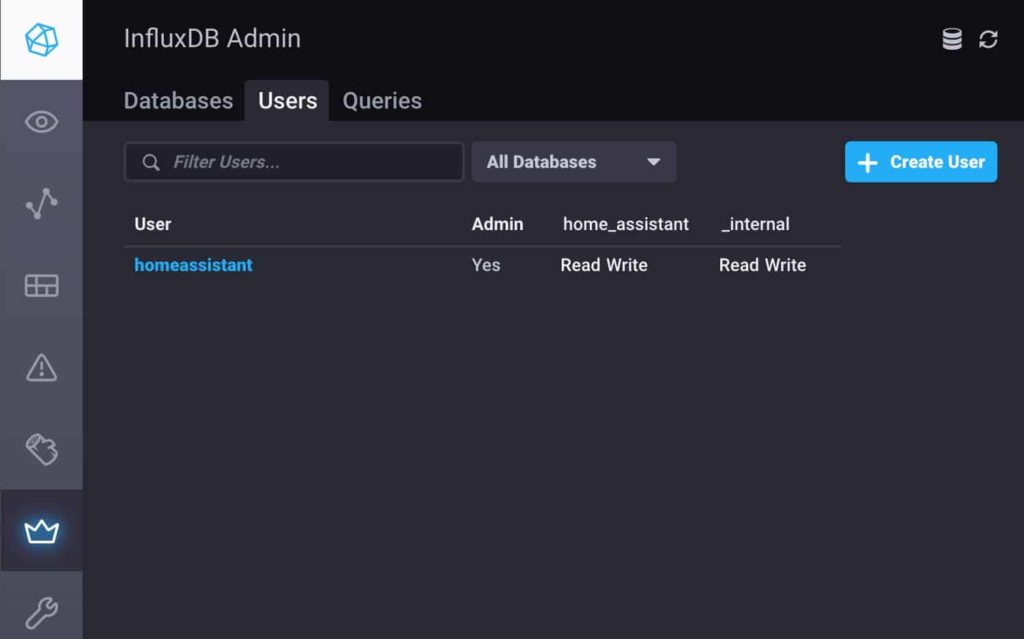Open the Data Explorer graph icon

click(x=41, y=203)
